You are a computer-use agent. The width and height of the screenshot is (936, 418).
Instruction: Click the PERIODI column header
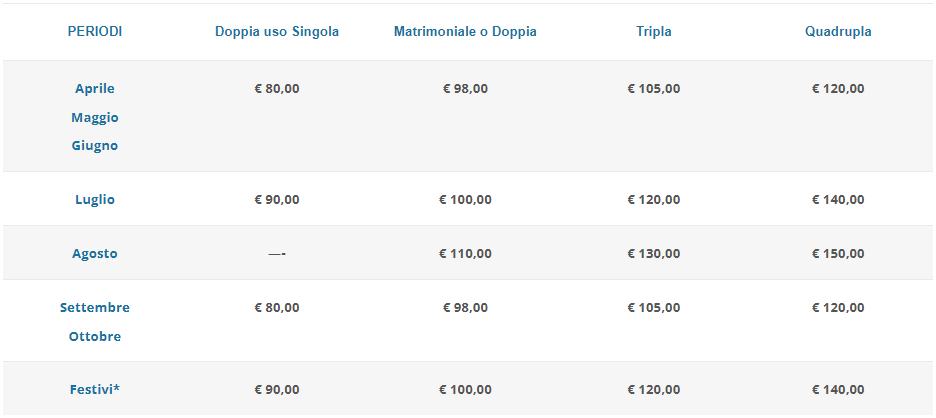pyautogui.click(x=95, y=32)
